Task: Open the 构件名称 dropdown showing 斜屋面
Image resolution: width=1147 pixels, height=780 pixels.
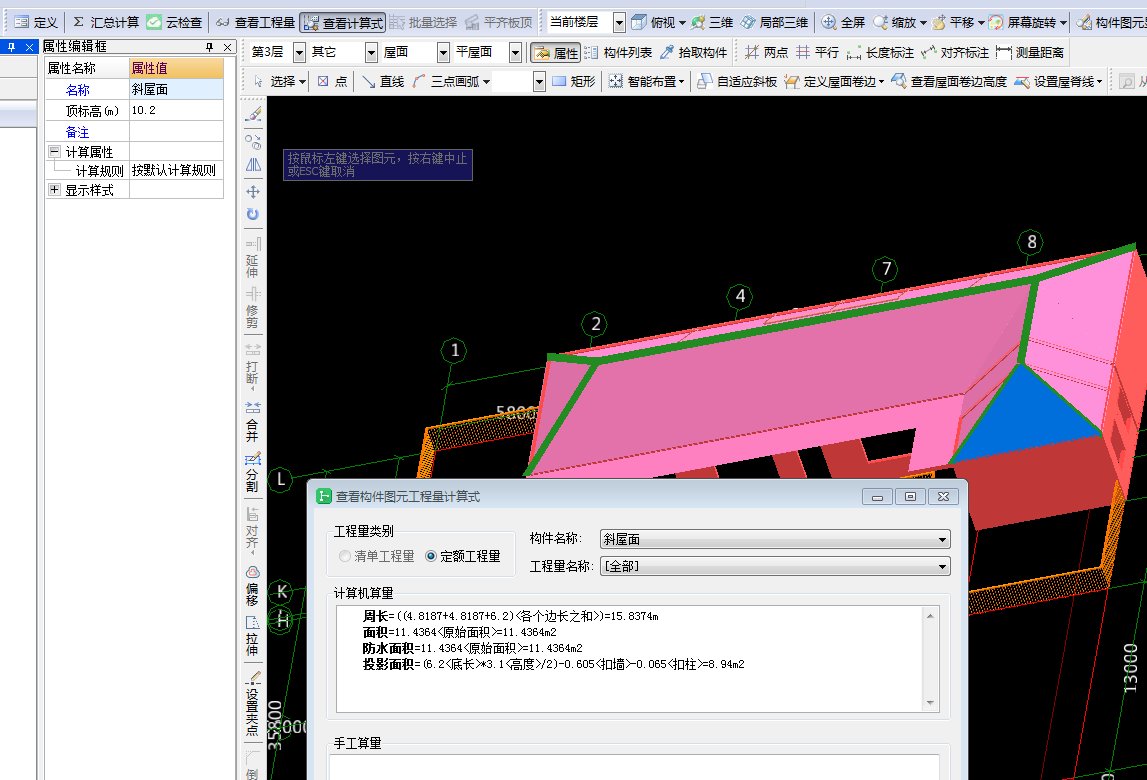Action: point(941,538)
